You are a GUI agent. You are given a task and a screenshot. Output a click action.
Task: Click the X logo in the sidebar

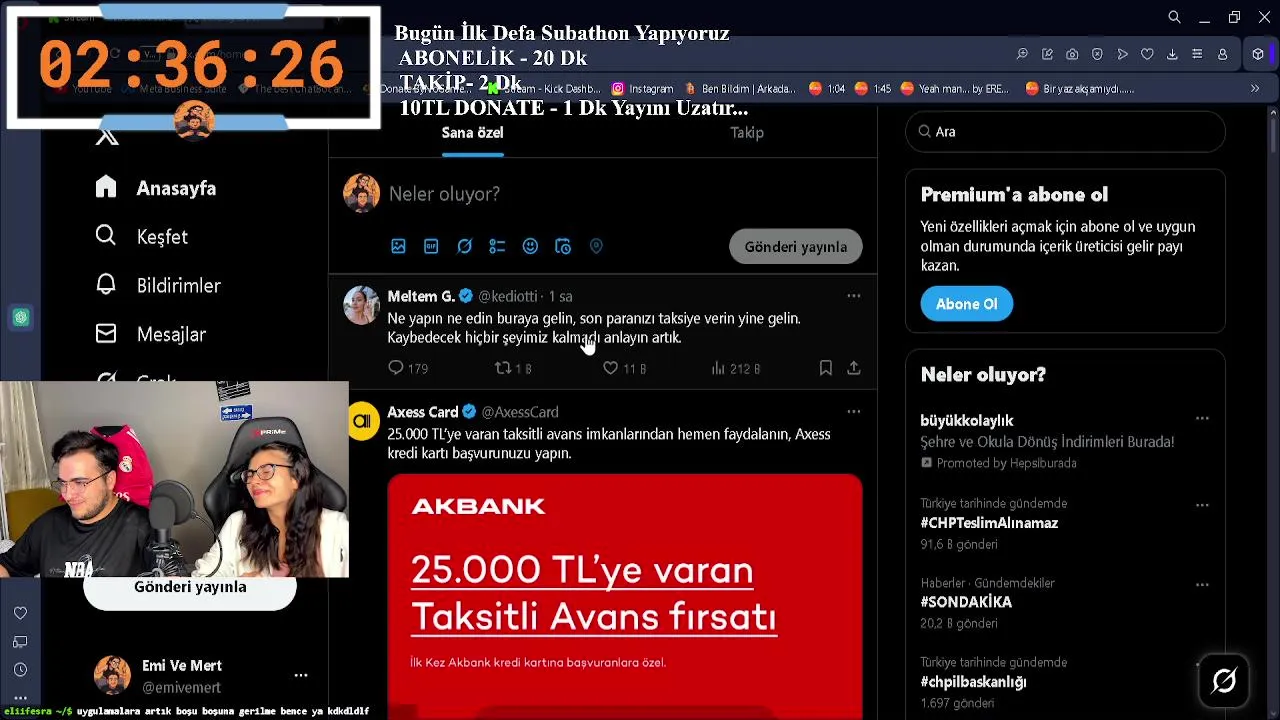(x=107, y=137)
